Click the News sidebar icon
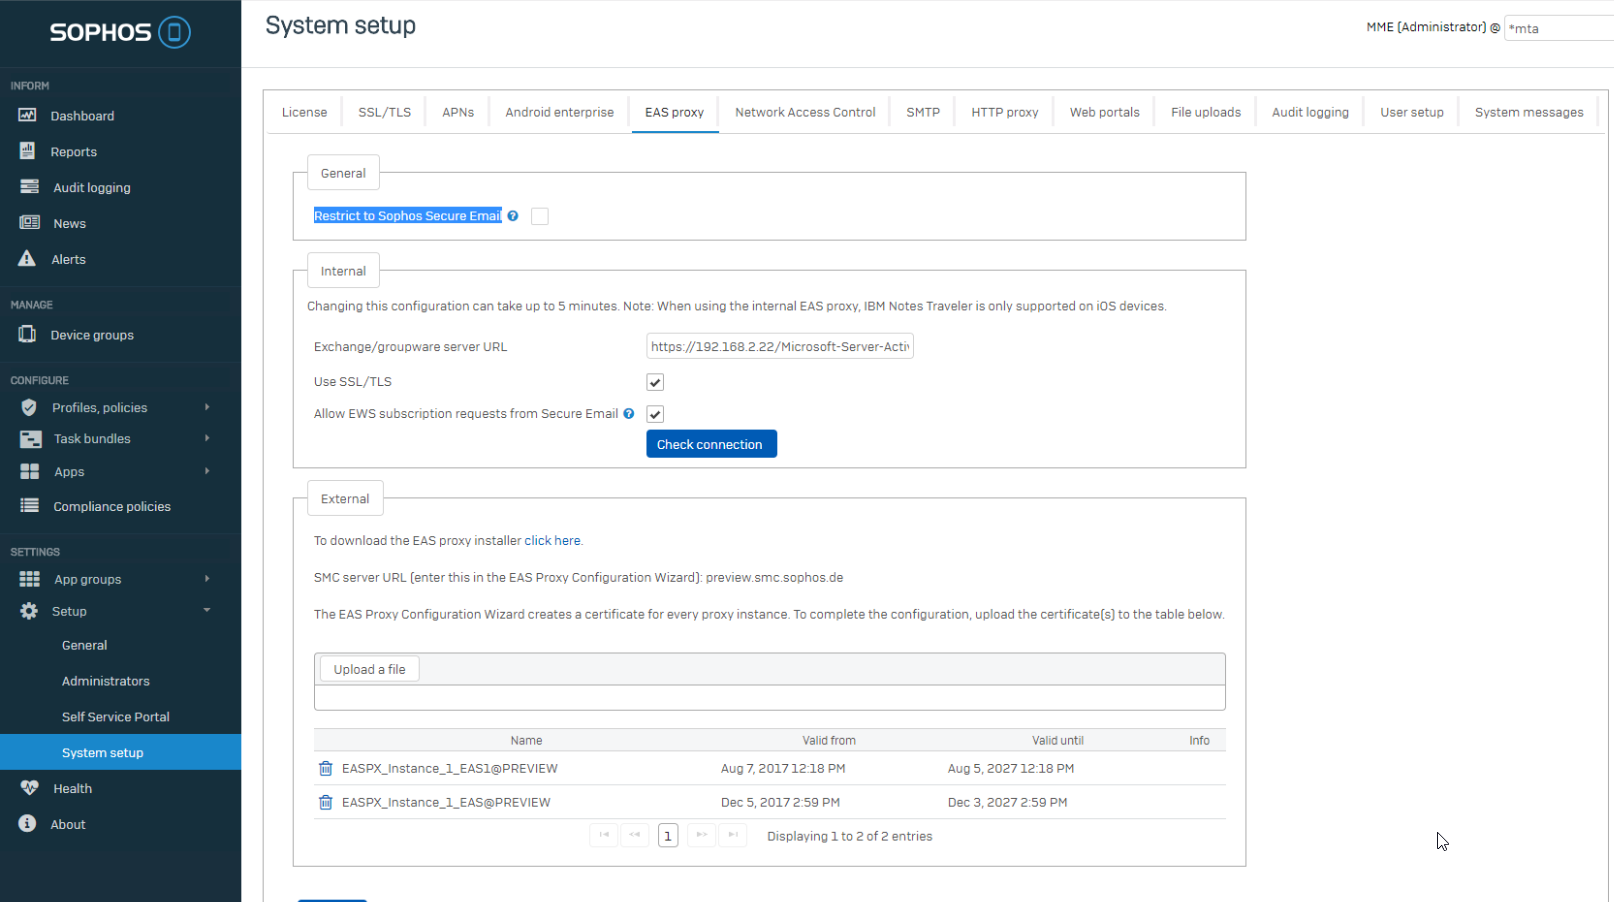Viewport: 1614px width, 902px height. coord(29,223)
